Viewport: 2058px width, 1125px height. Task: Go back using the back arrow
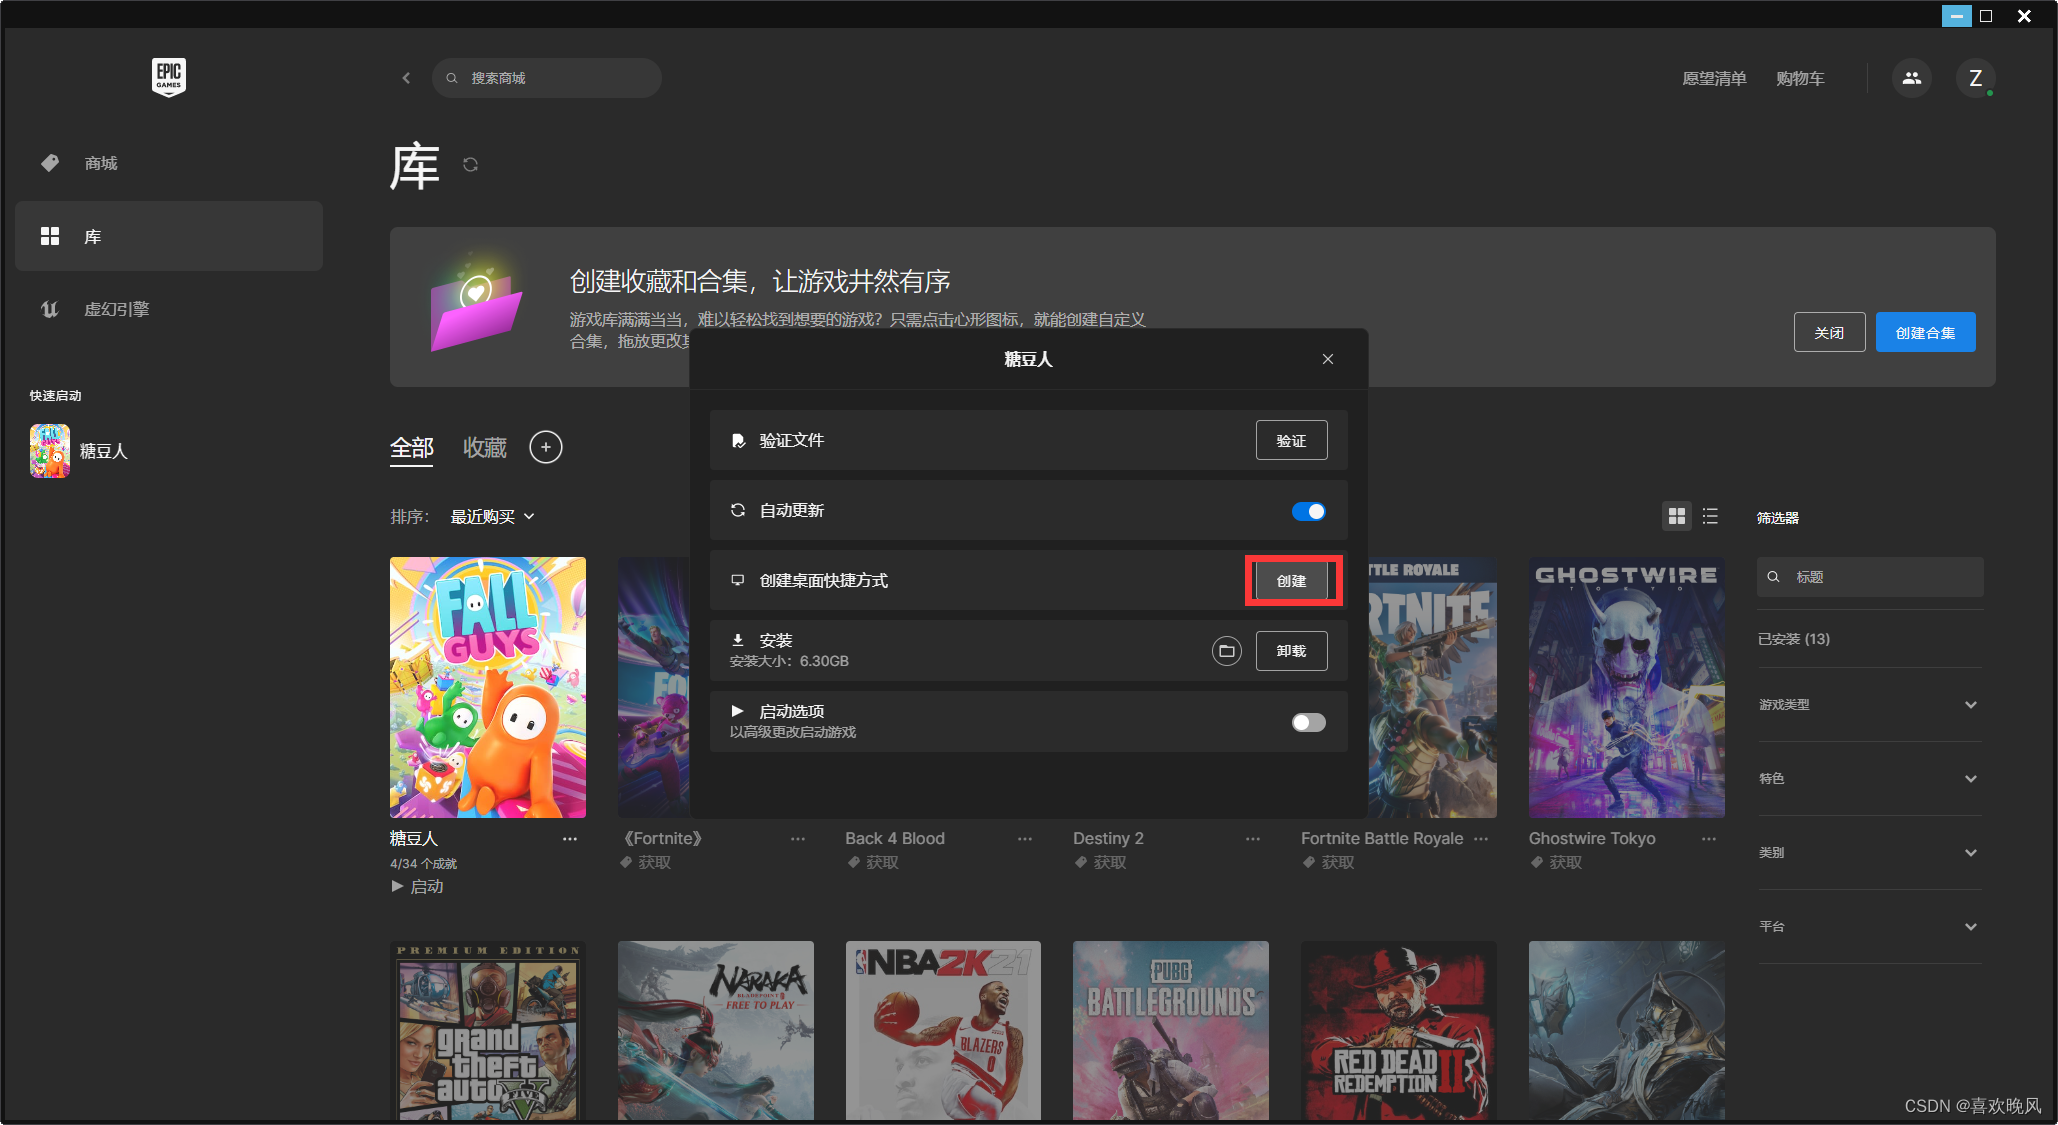point(406,78)
